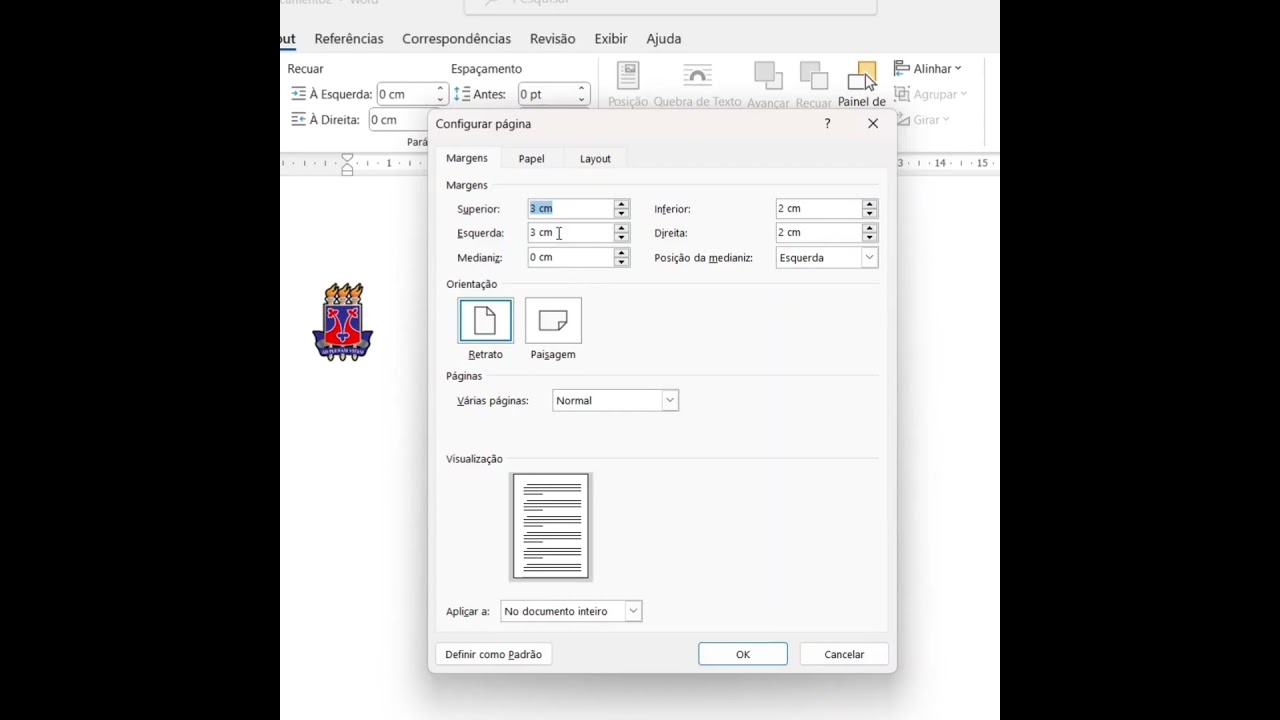Click the Cancelar button
Image resolution: width=1280 pixels, height=720 pixels.
(844, 654)
